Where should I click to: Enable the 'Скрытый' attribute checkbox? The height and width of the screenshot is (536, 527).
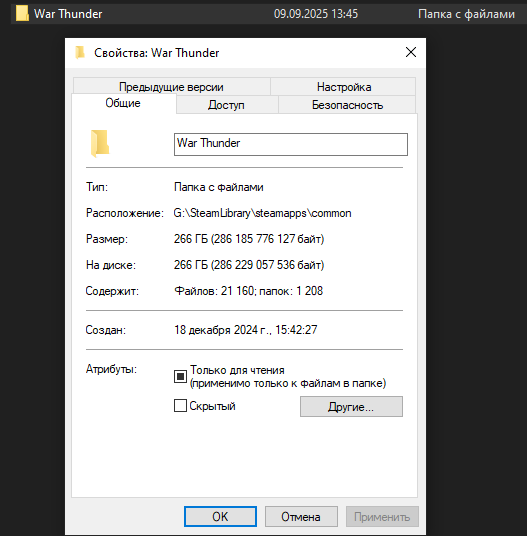pos(180,406)
